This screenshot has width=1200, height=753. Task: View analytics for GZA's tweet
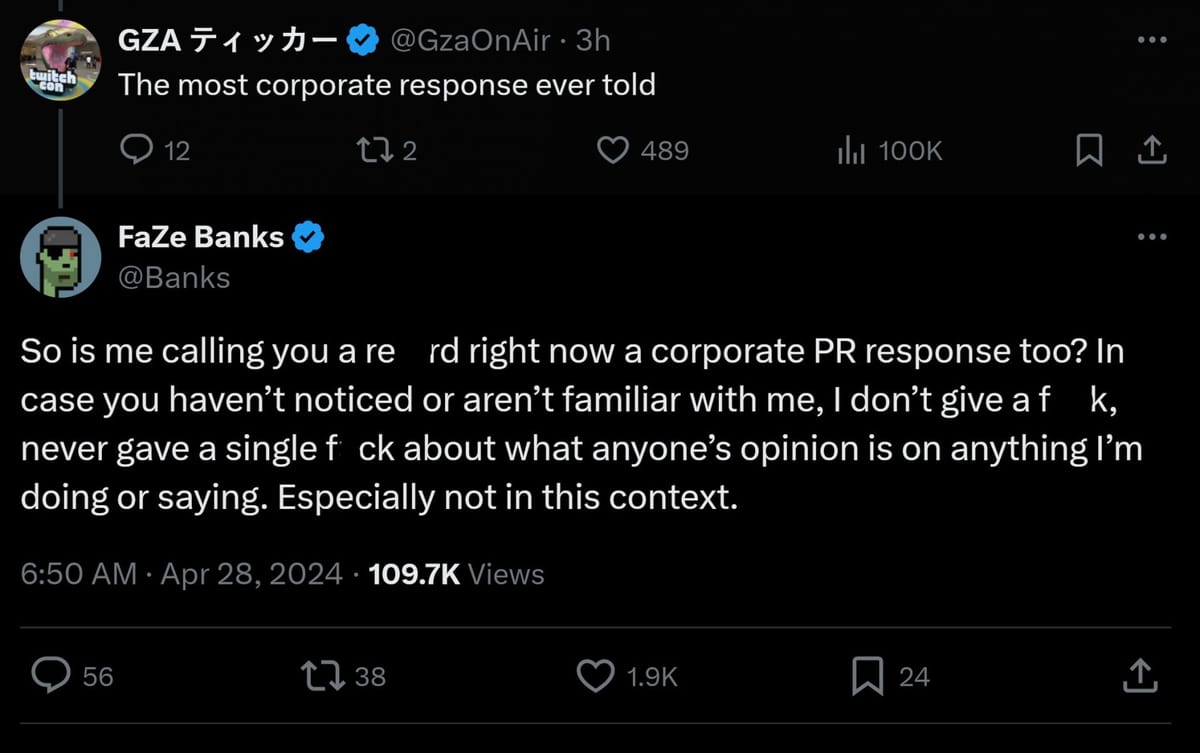pyautogui.click(x=852, y=150)
